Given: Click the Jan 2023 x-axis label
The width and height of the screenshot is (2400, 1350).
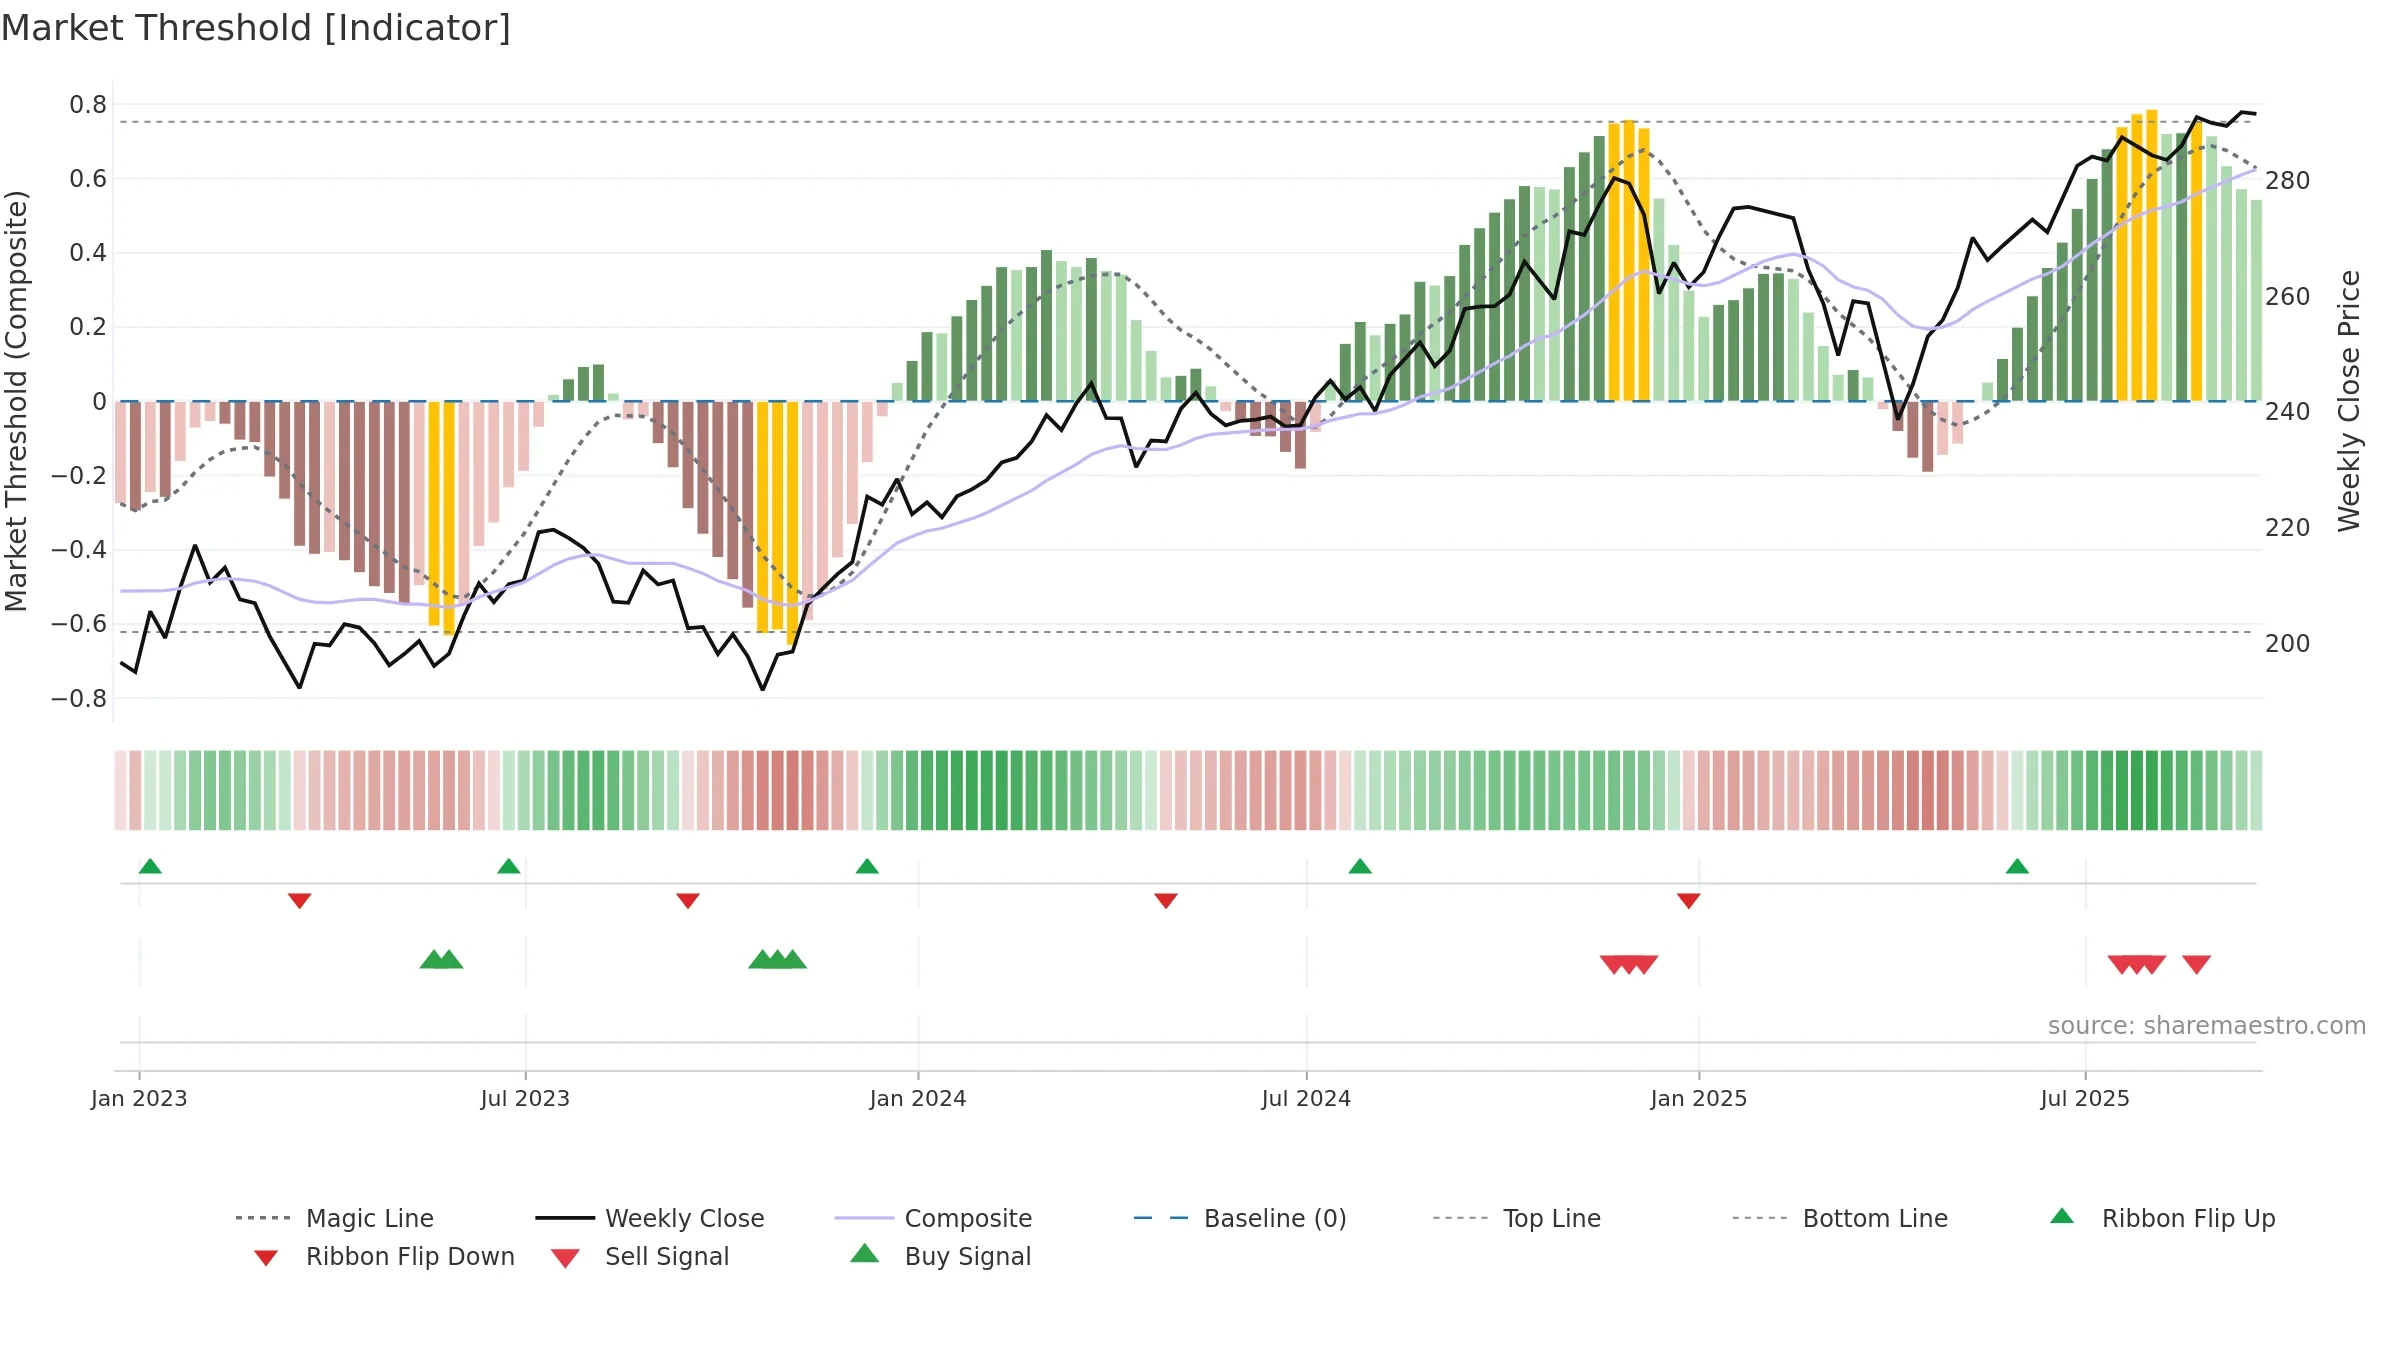Looking at the screenshot, I should [x=139, y=1098].
